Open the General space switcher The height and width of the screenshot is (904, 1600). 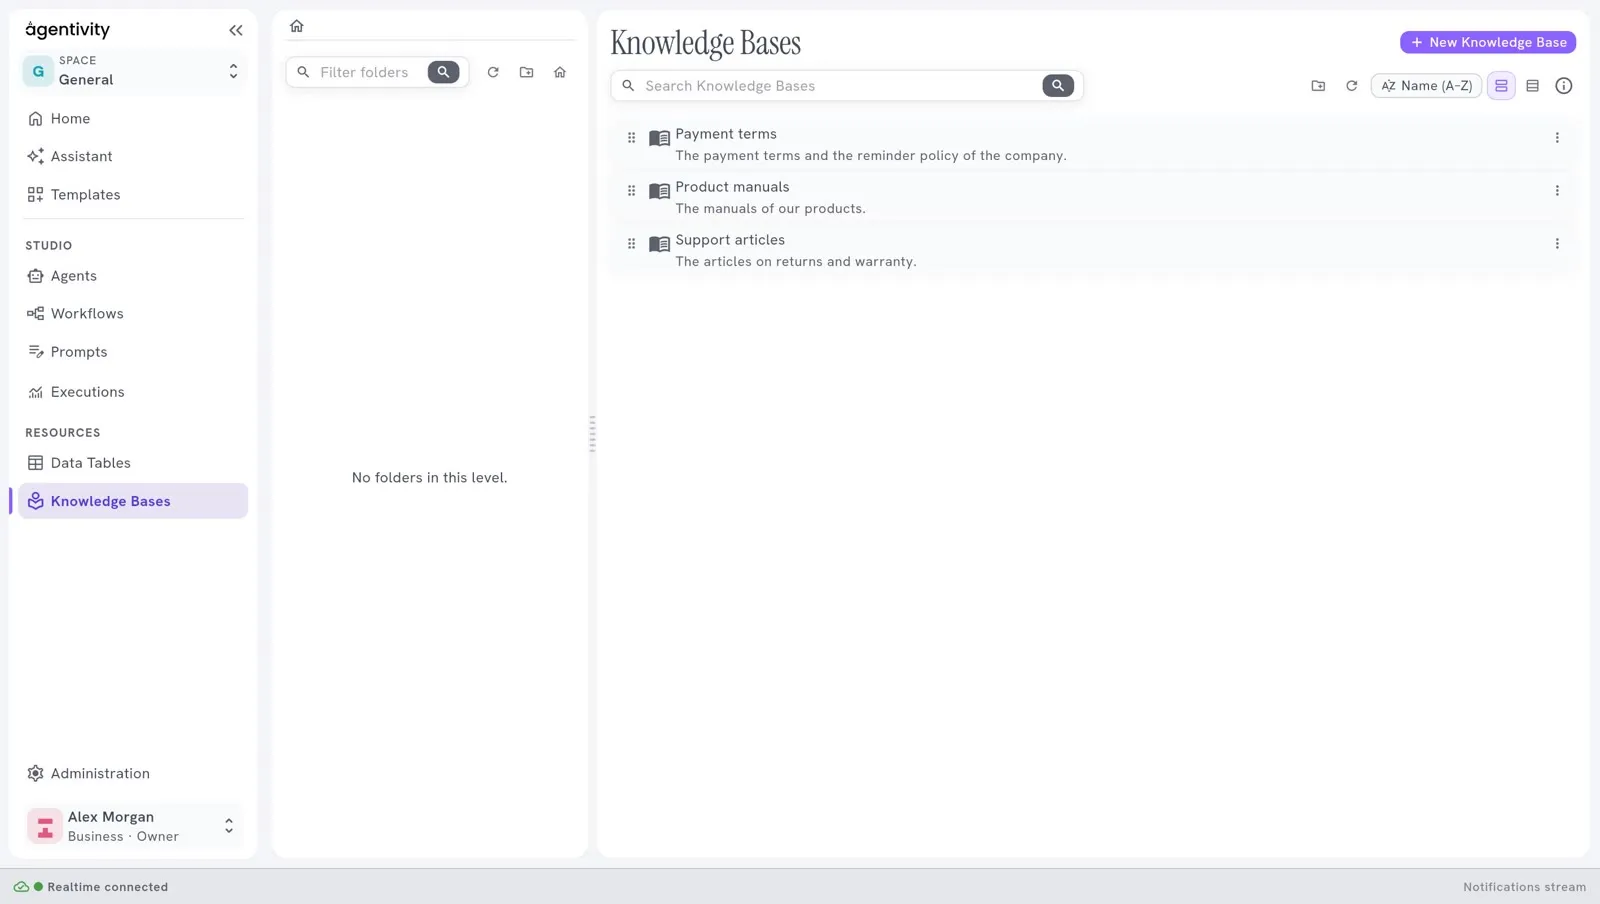(x=133, y=71)
